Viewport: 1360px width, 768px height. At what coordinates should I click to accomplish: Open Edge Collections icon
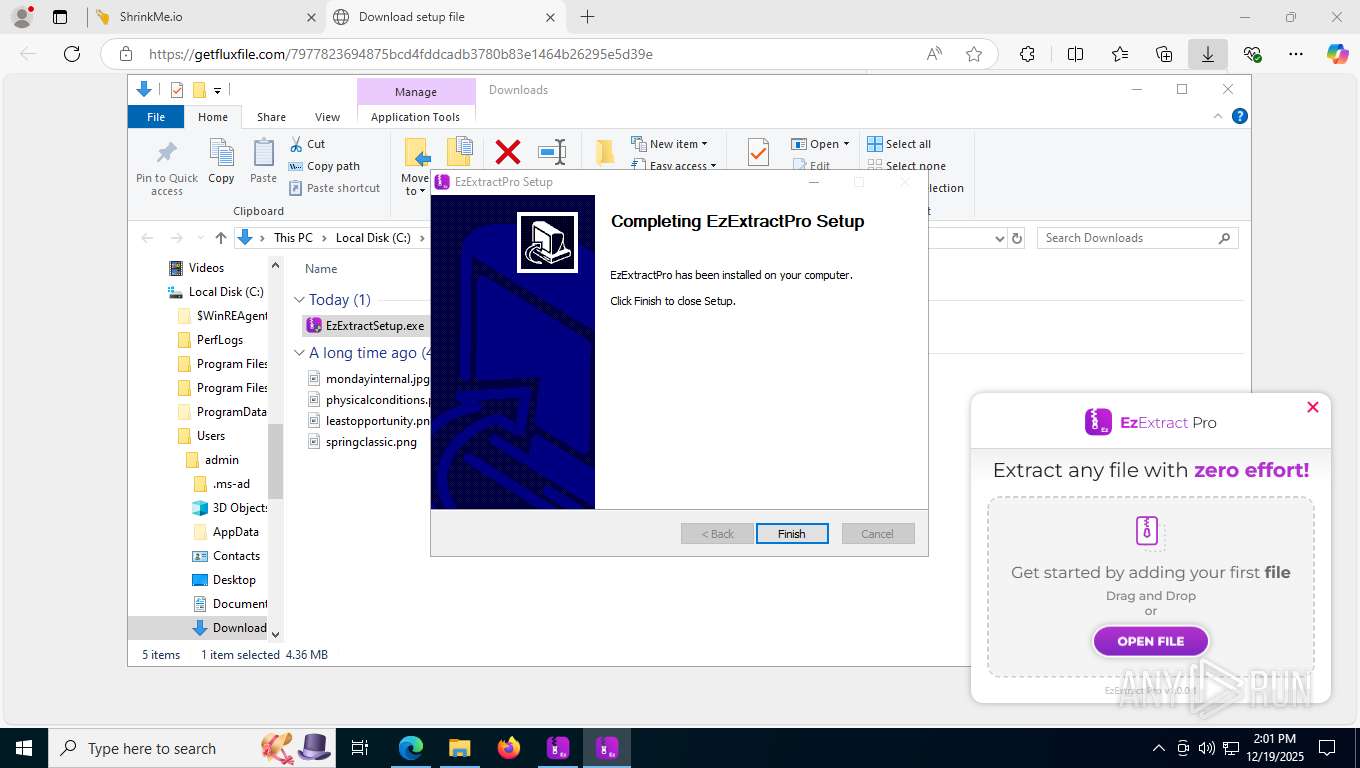[x=1164, y=54]
